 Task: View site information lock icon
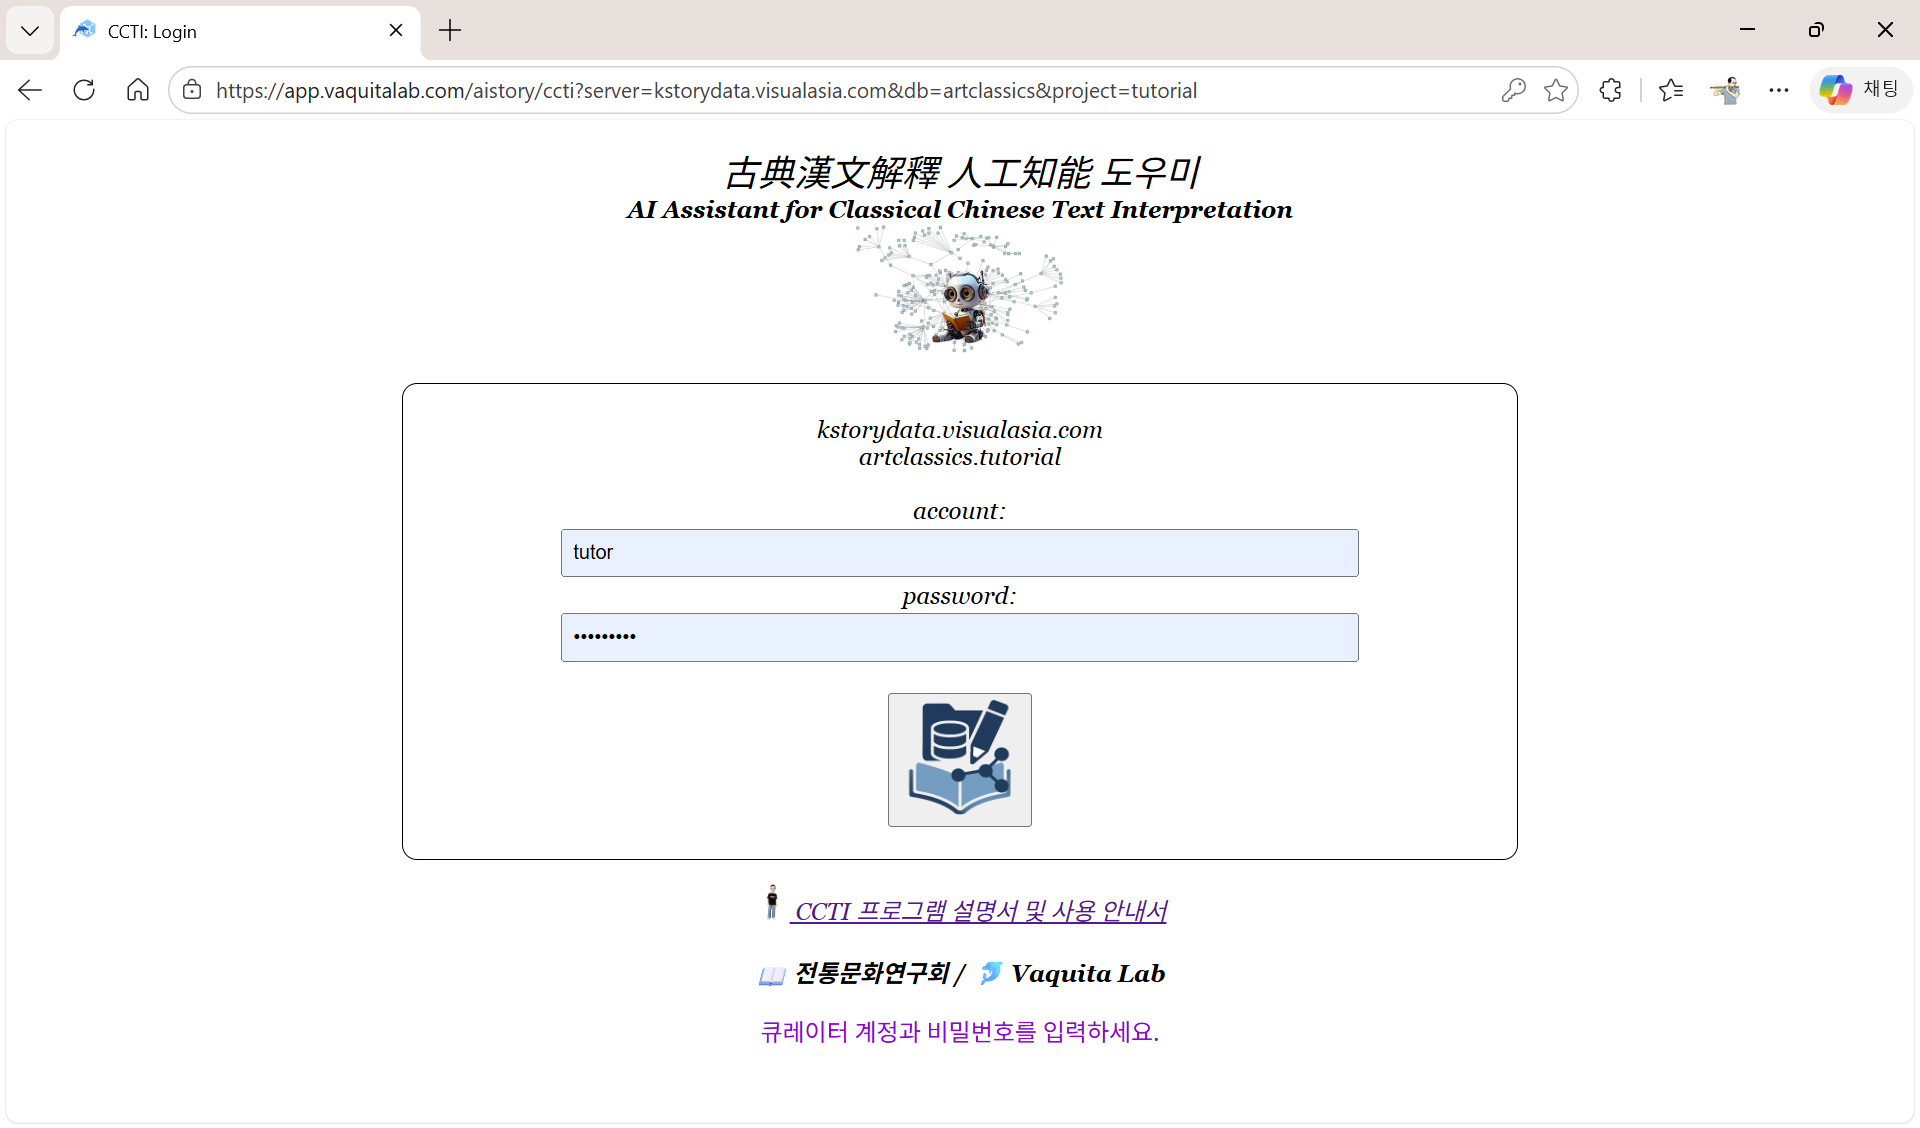(192, 90)
